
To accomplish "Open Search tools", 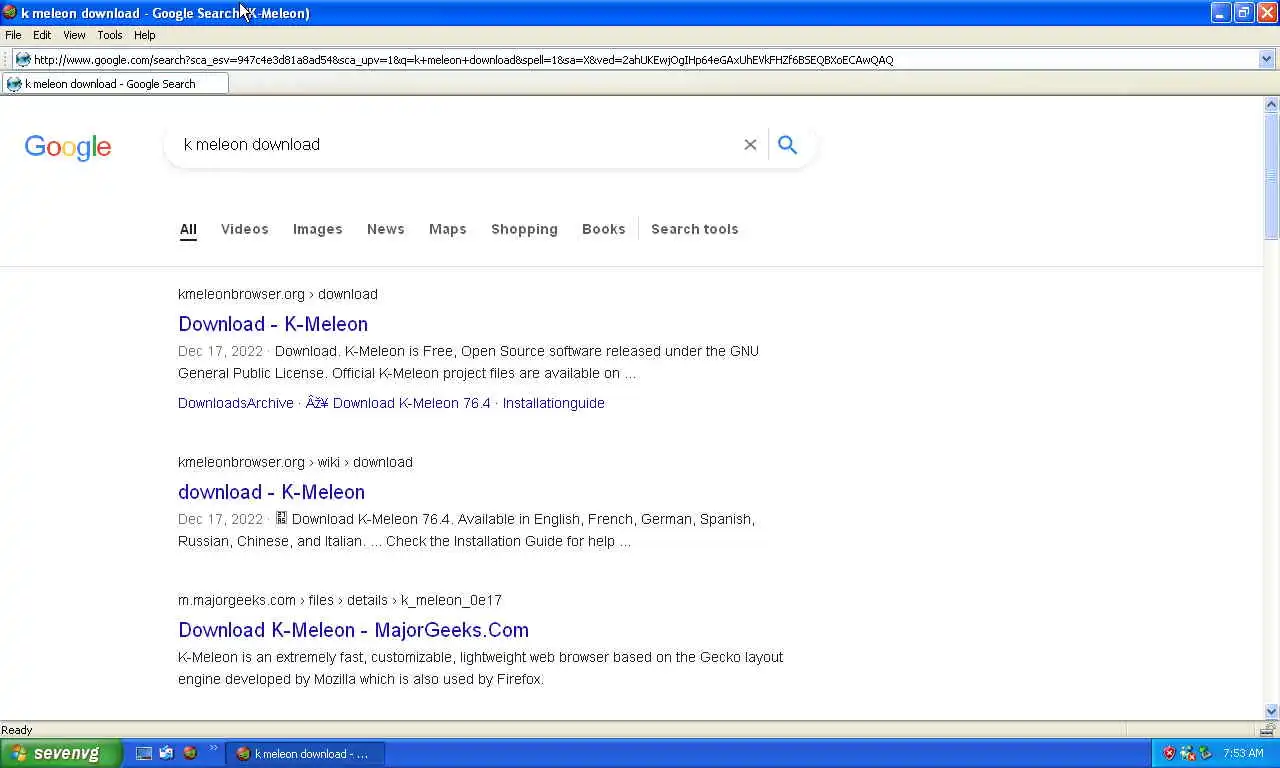I will [x=695, y=229].
